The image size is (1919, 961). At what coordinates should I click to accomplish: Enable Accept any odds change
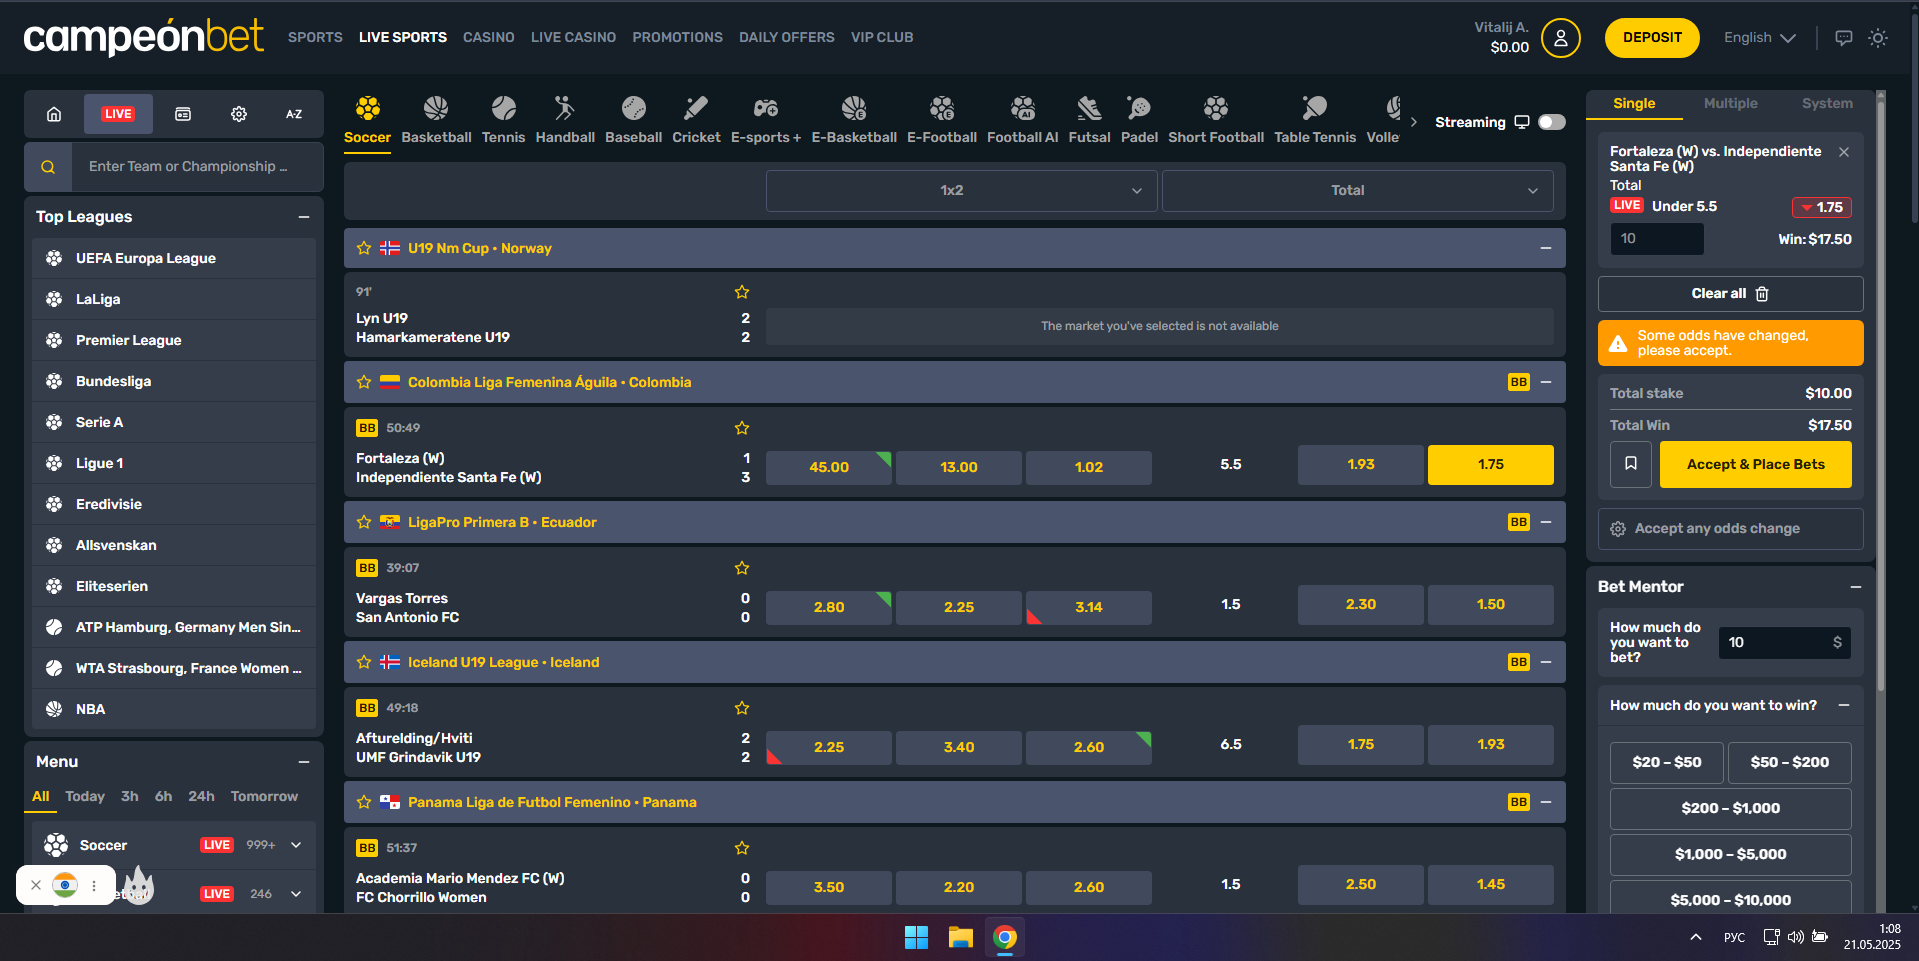click(x=1730, y=528)
